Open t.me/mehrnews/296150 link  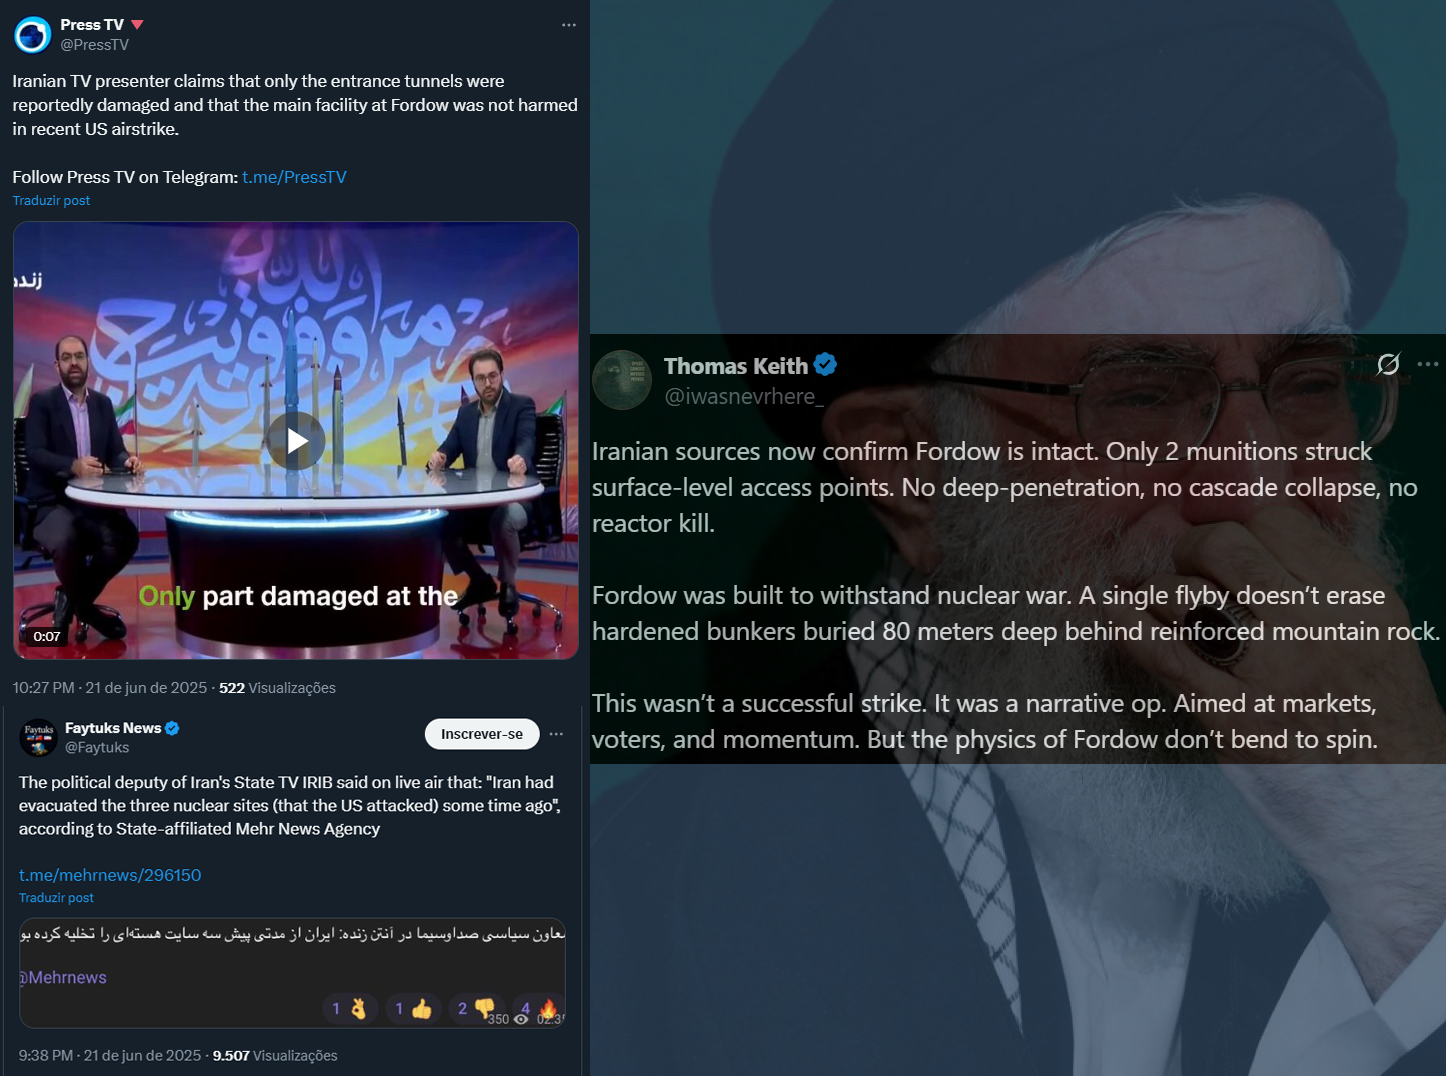coord(110,875)
